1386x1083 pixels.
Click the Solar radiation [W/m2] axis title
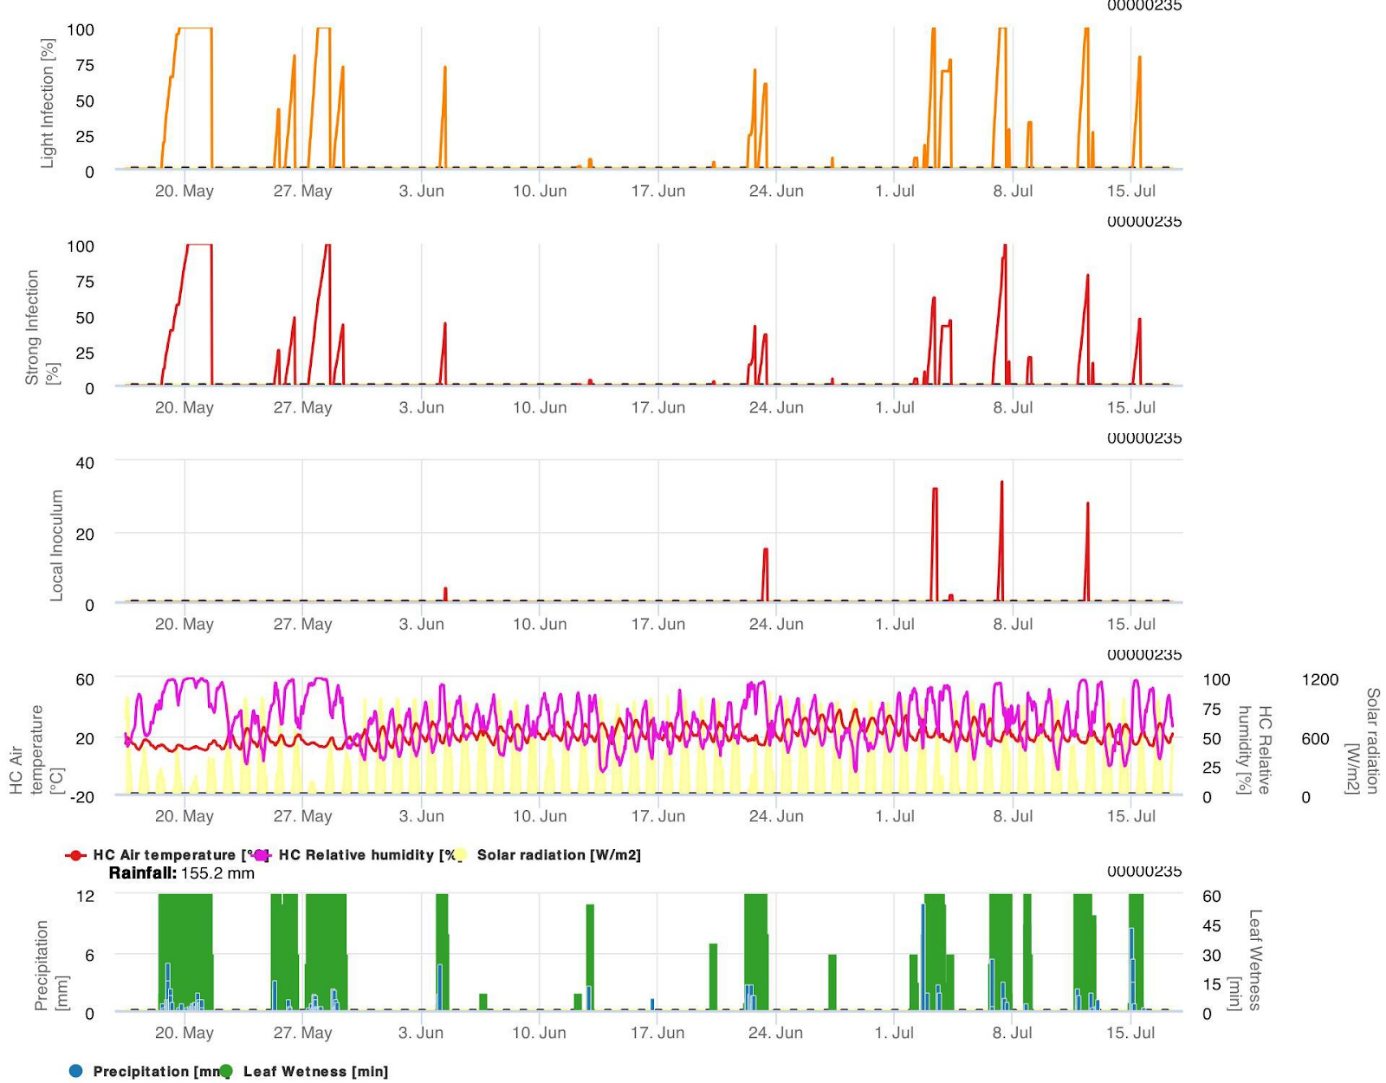1365,740
